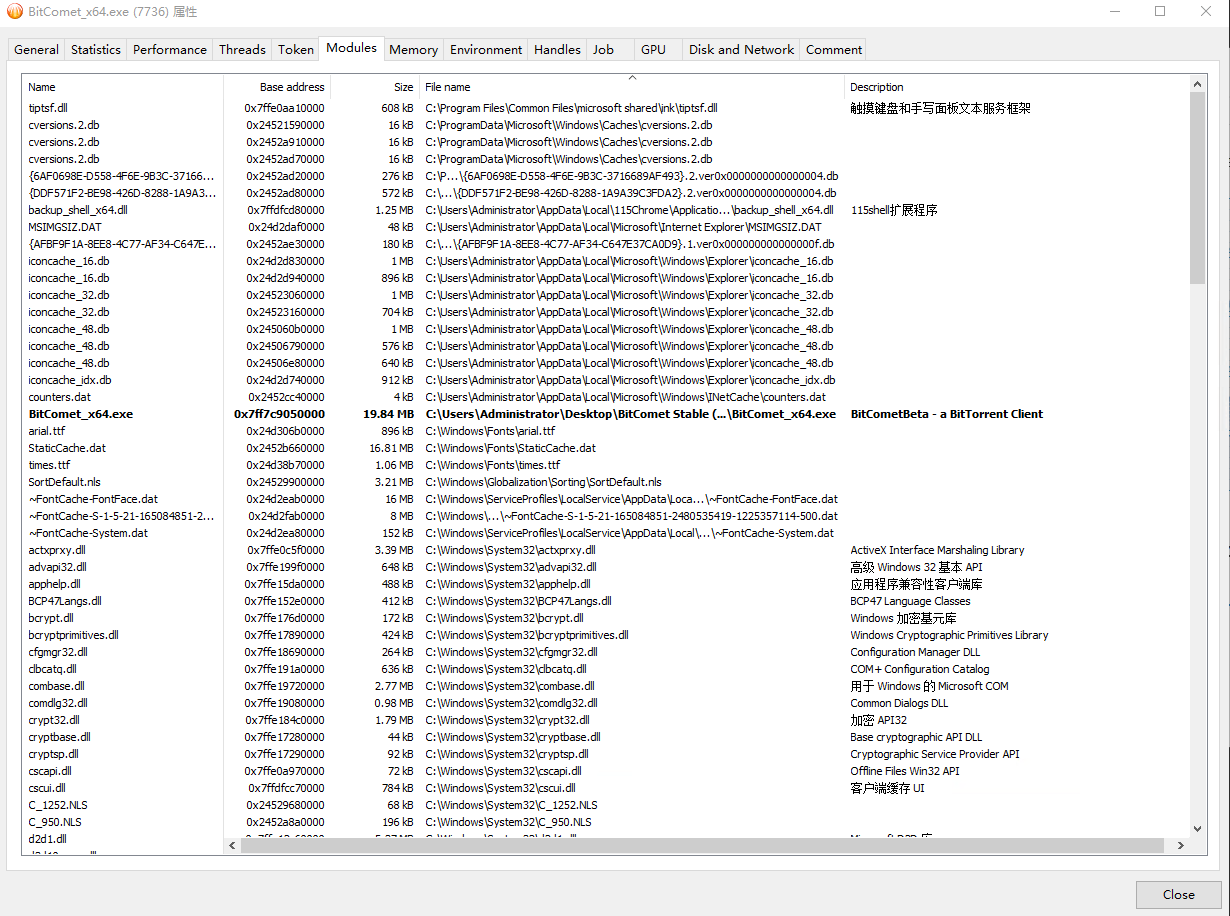Viewport: 1230px width, 916px height.
Task: Click the vertical scrollbar up arrow
Action: tap(1198, 87)
